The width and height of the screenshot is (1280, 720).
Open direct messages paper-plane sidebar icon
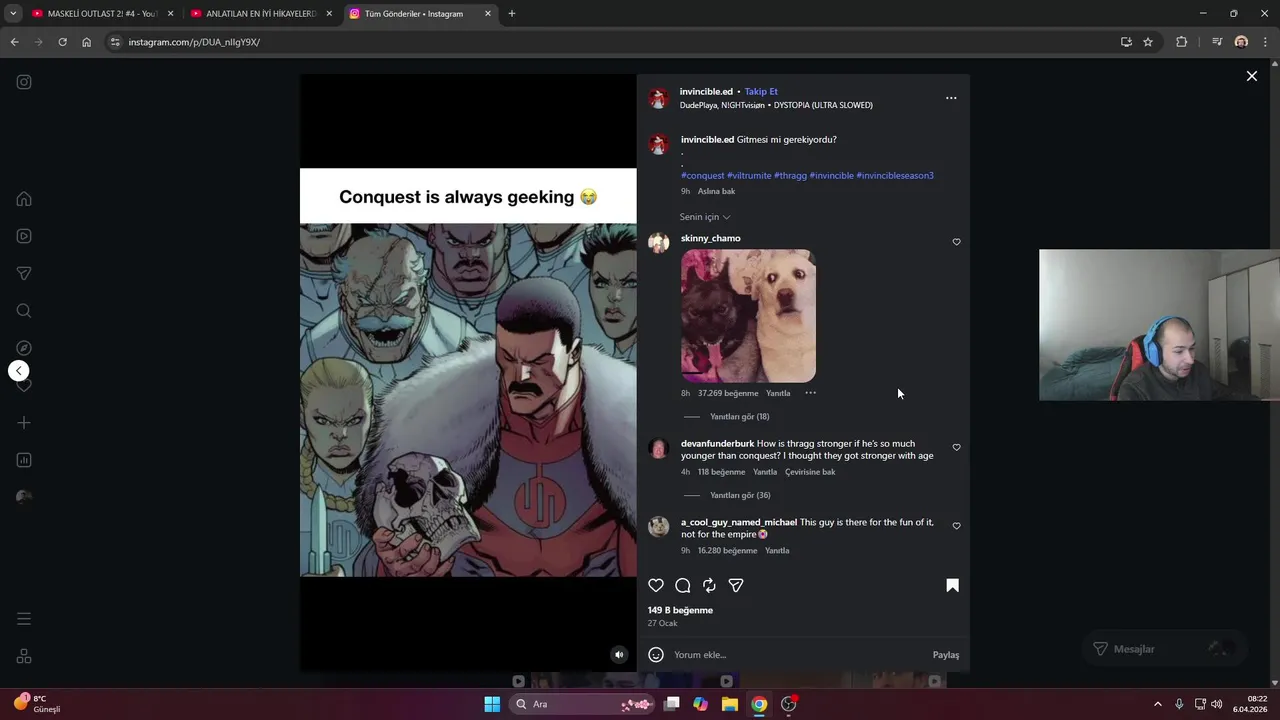point(24,273)
